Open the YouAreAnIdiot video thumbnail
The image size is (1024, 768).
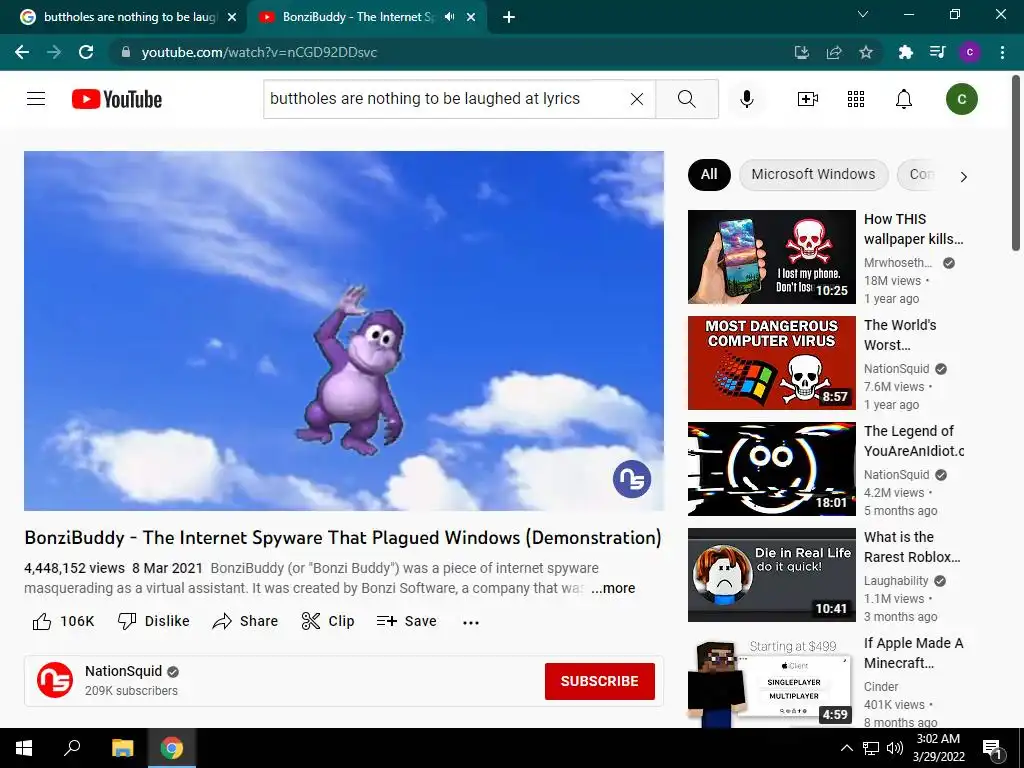click(771, 469)
